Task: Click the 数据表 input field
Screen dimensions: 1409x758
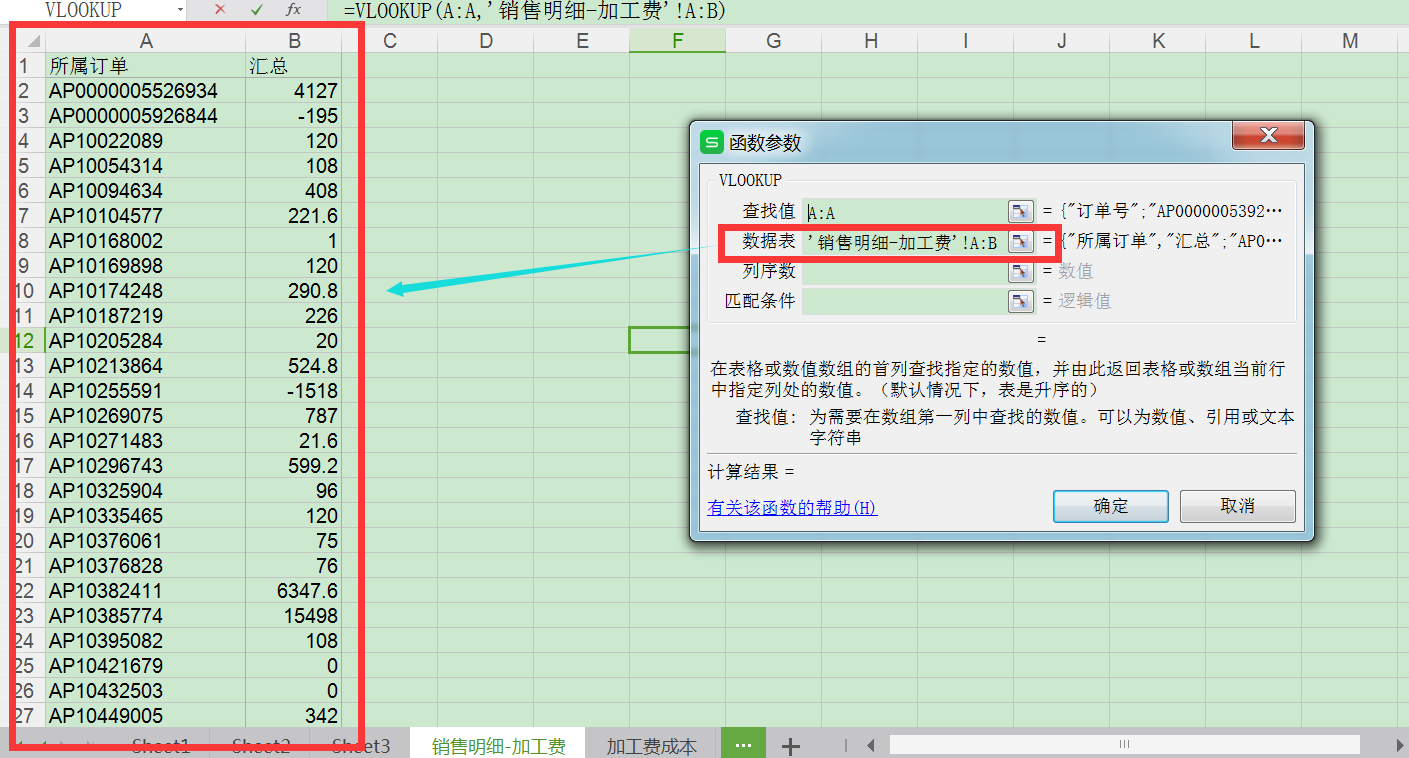Action: [905, 241]
